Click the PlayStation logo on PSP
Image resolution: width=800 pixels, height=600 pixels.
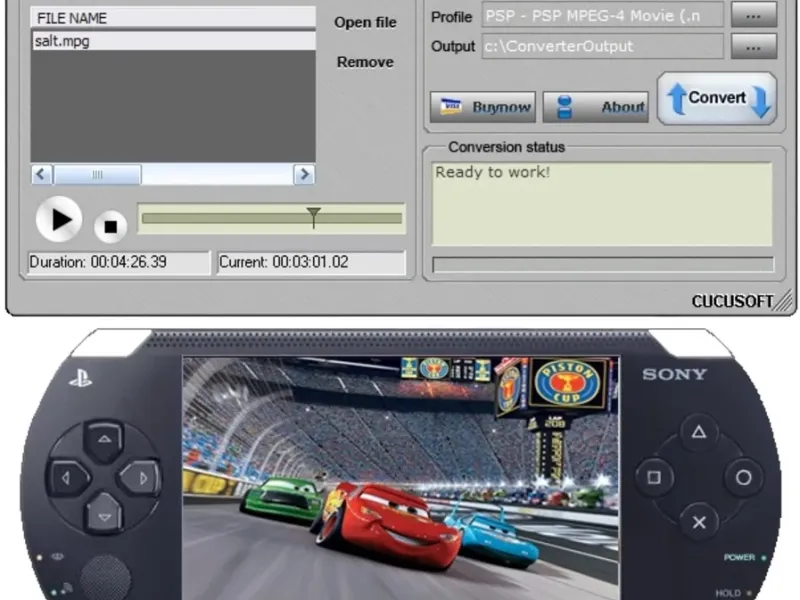(x=81, y=378)
